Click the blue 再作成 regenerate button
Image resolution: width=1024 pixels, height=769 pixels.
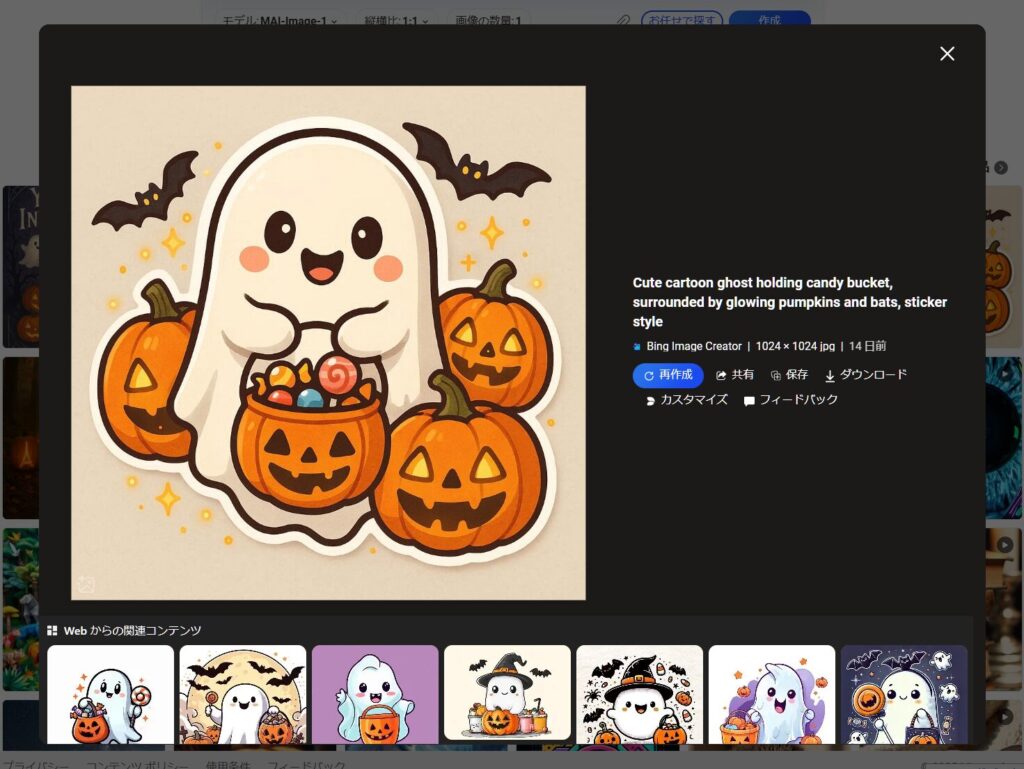pyautogui.click(x=668, y=375)
